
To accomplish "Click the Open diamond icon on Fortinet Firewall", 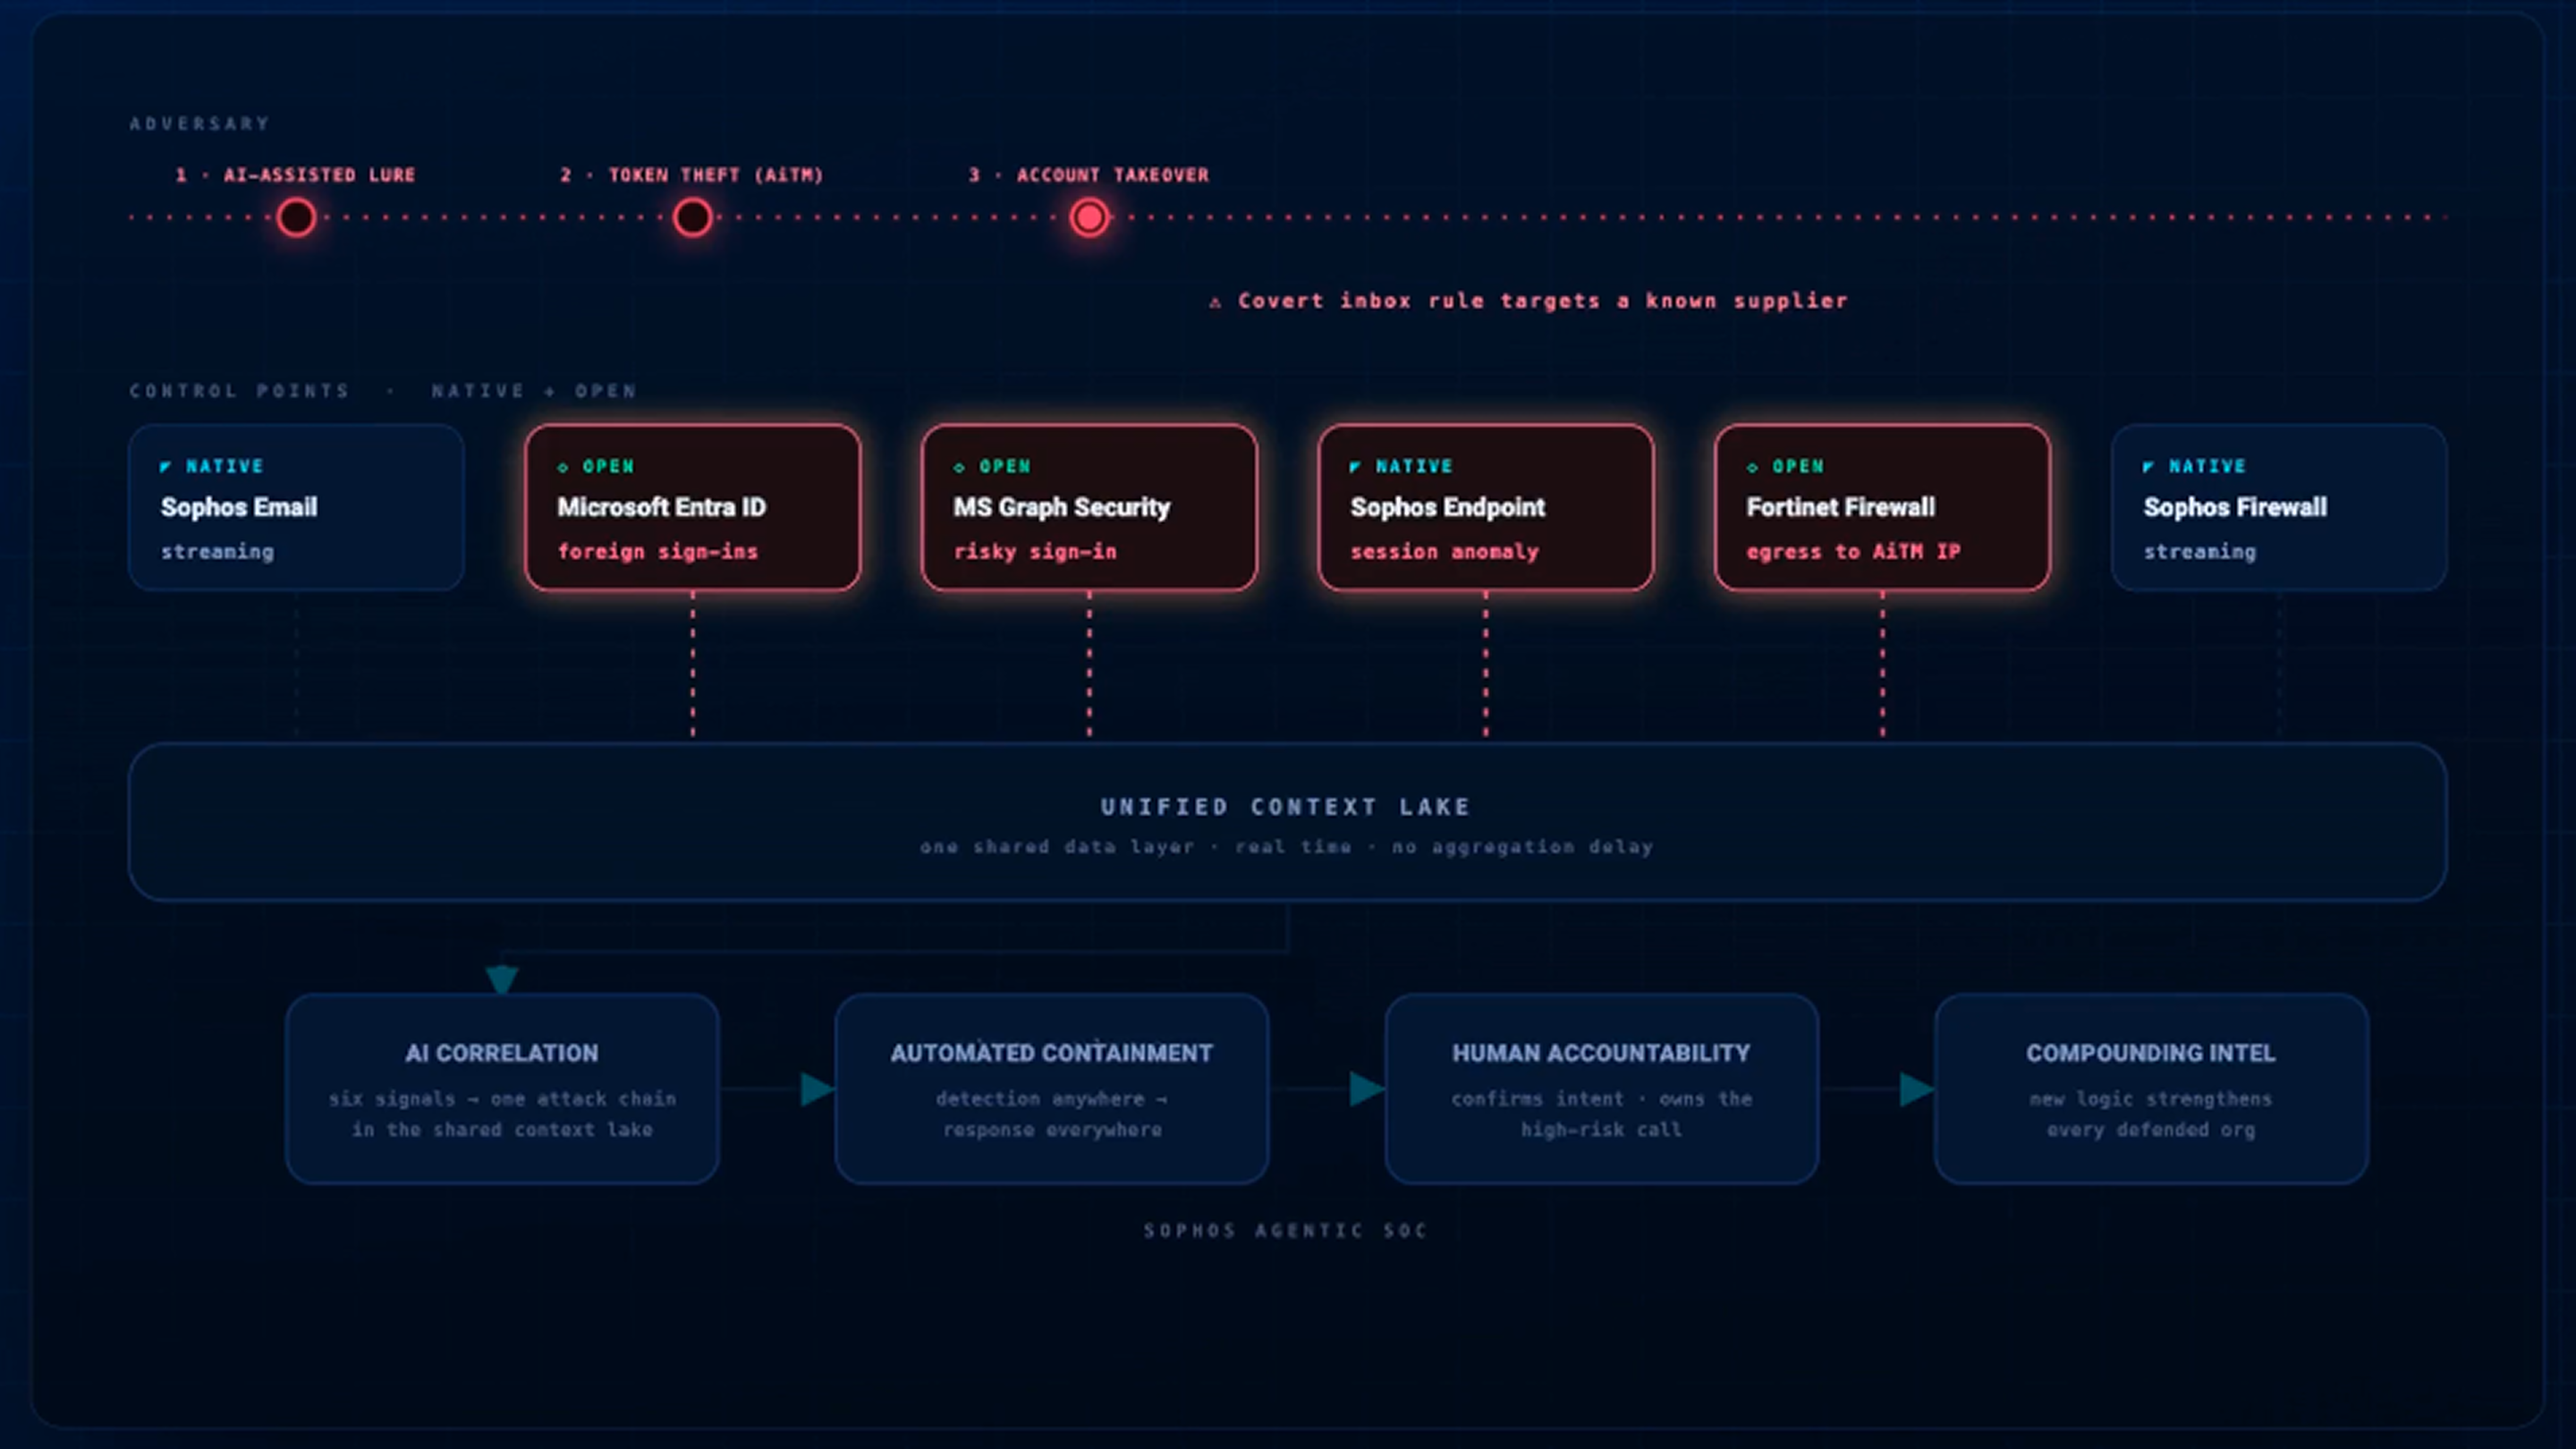I will coord(1752,467).
